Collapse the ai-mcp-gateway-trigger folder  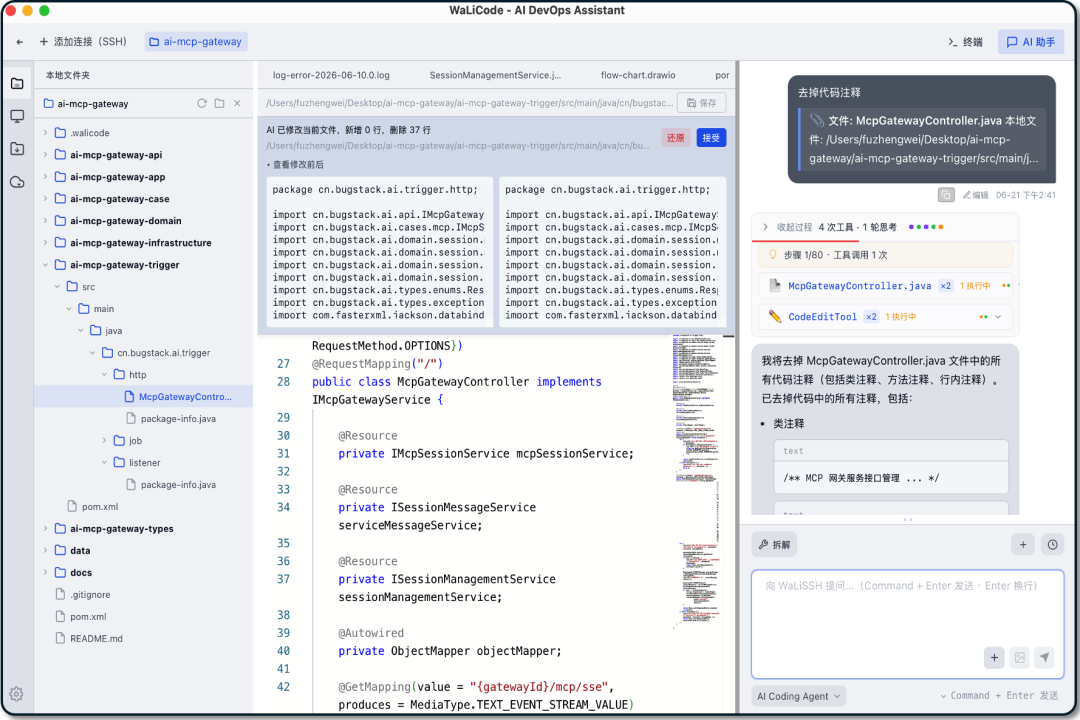45,265
